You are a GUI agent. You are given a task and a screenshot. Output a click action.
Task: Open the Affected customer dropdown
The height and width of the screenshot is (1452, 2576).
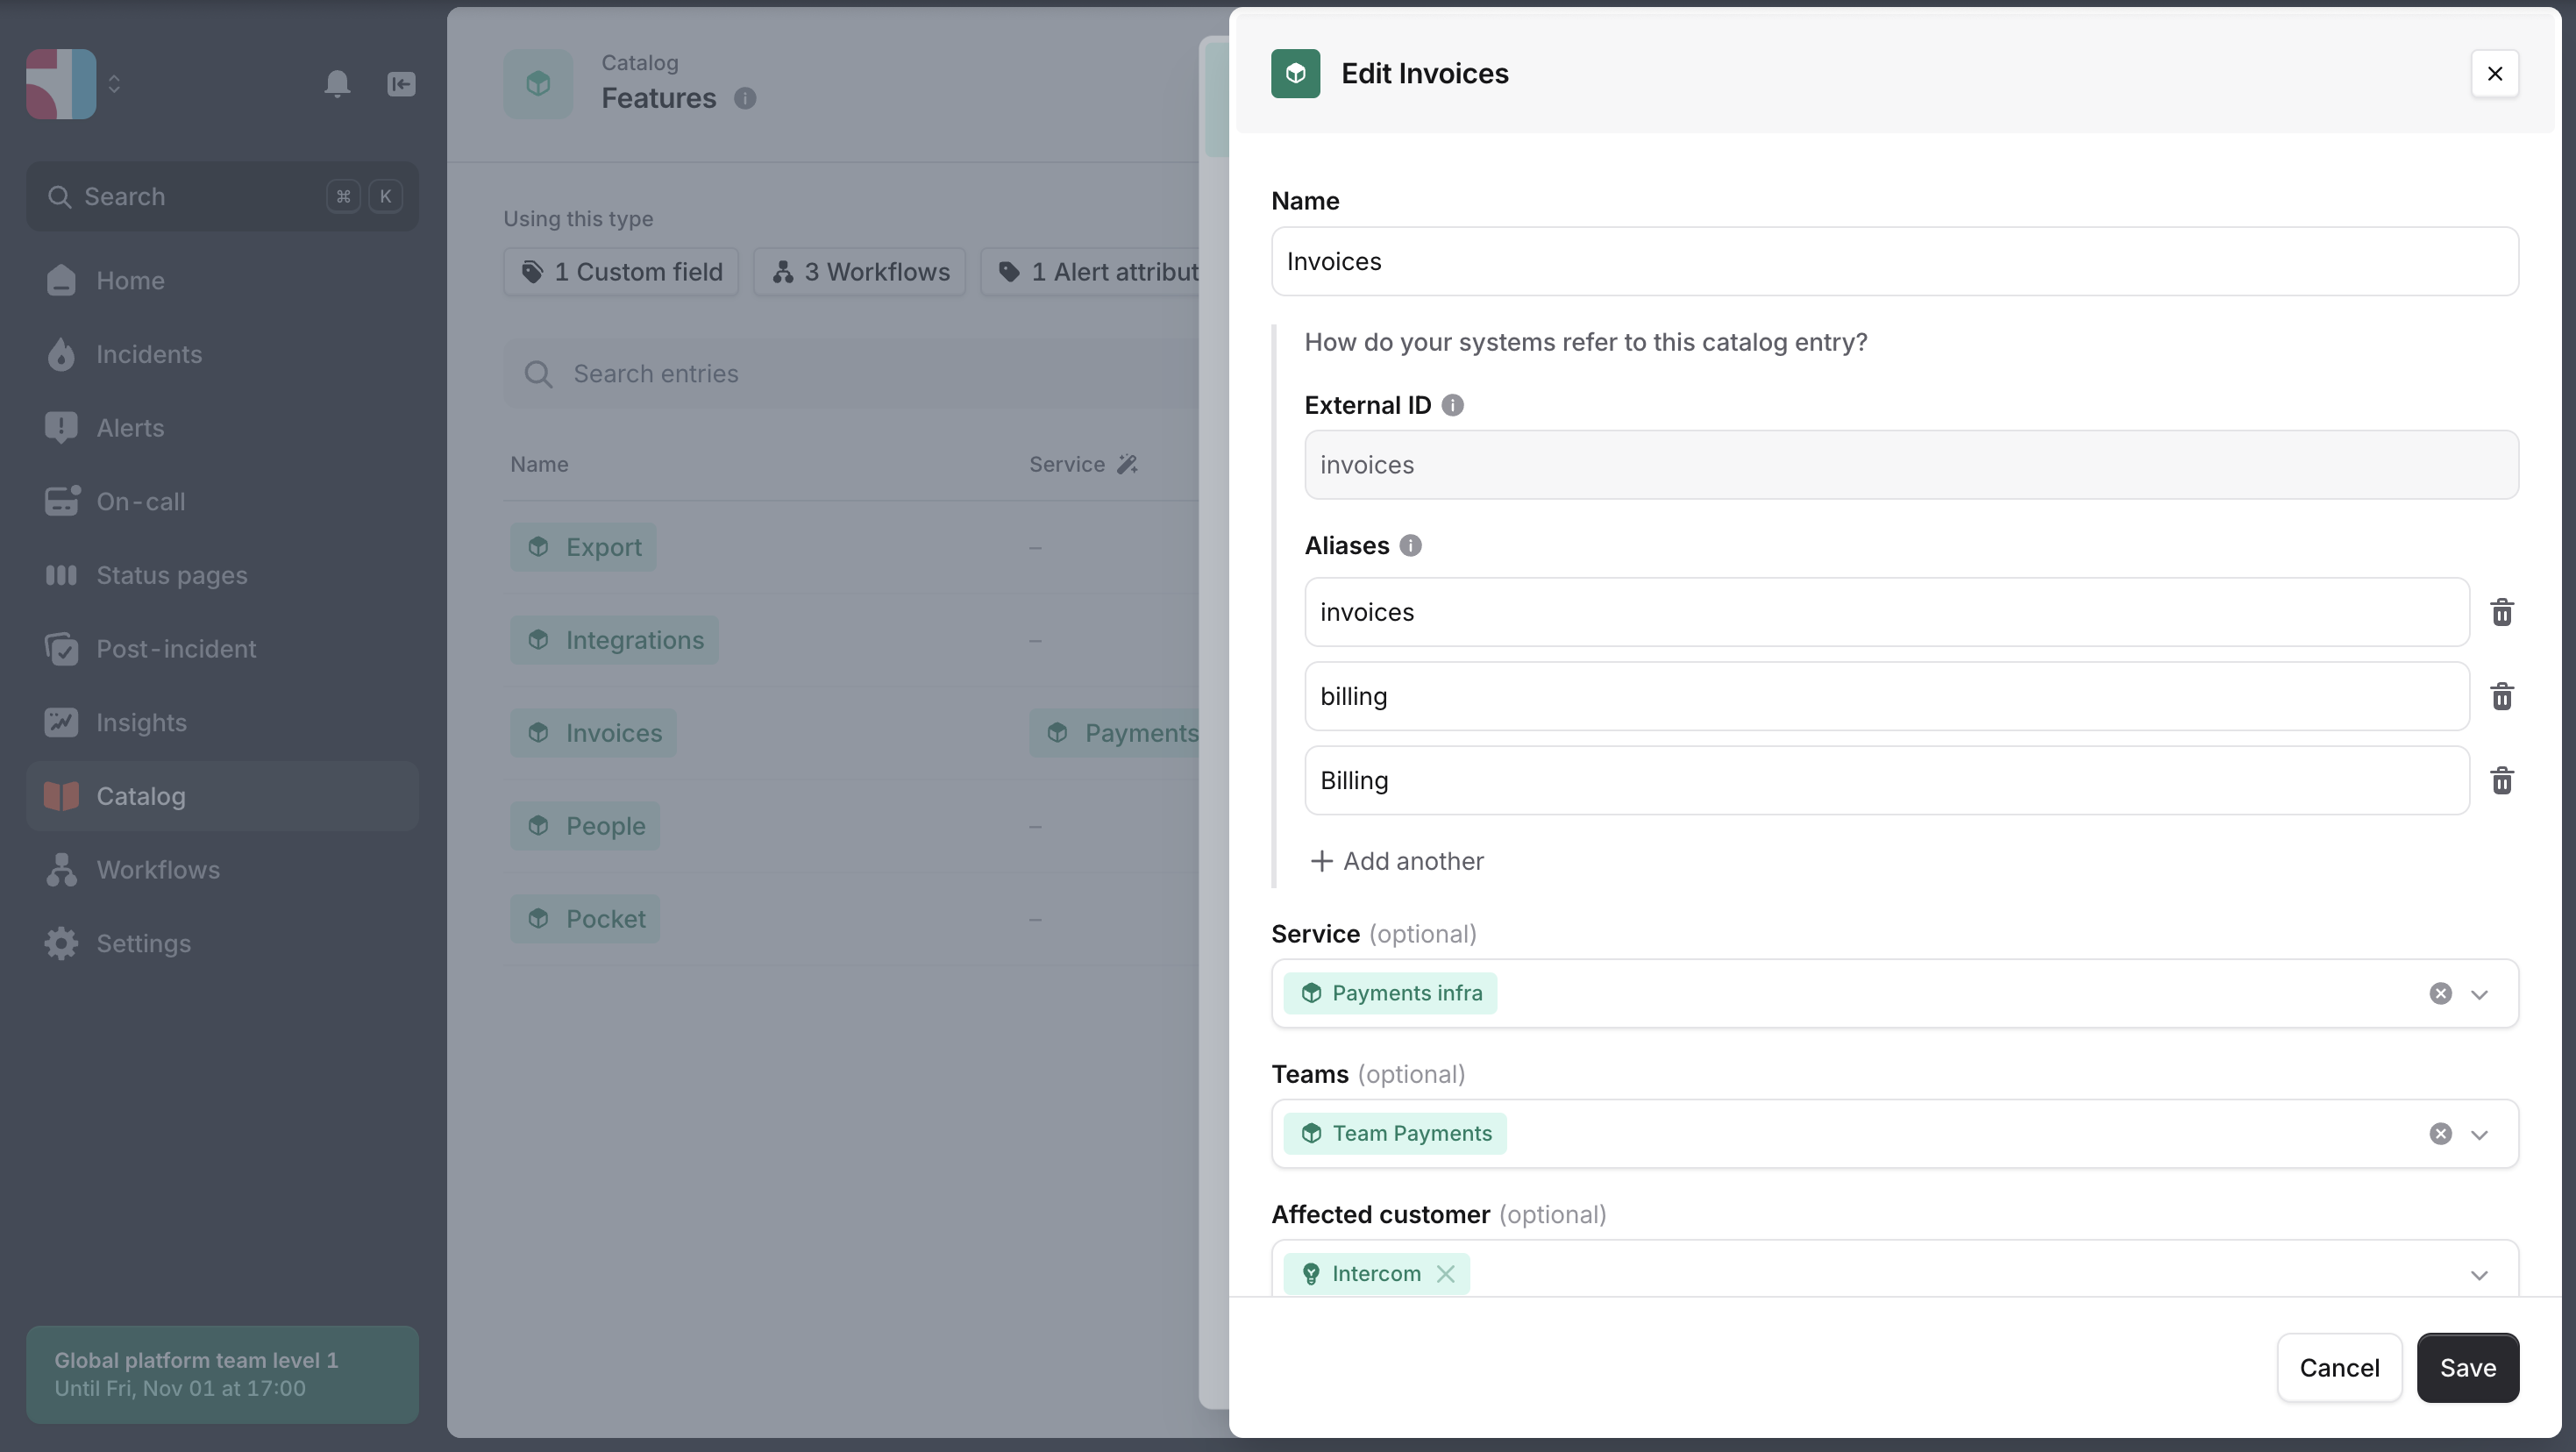(x=2479, y=1274)
